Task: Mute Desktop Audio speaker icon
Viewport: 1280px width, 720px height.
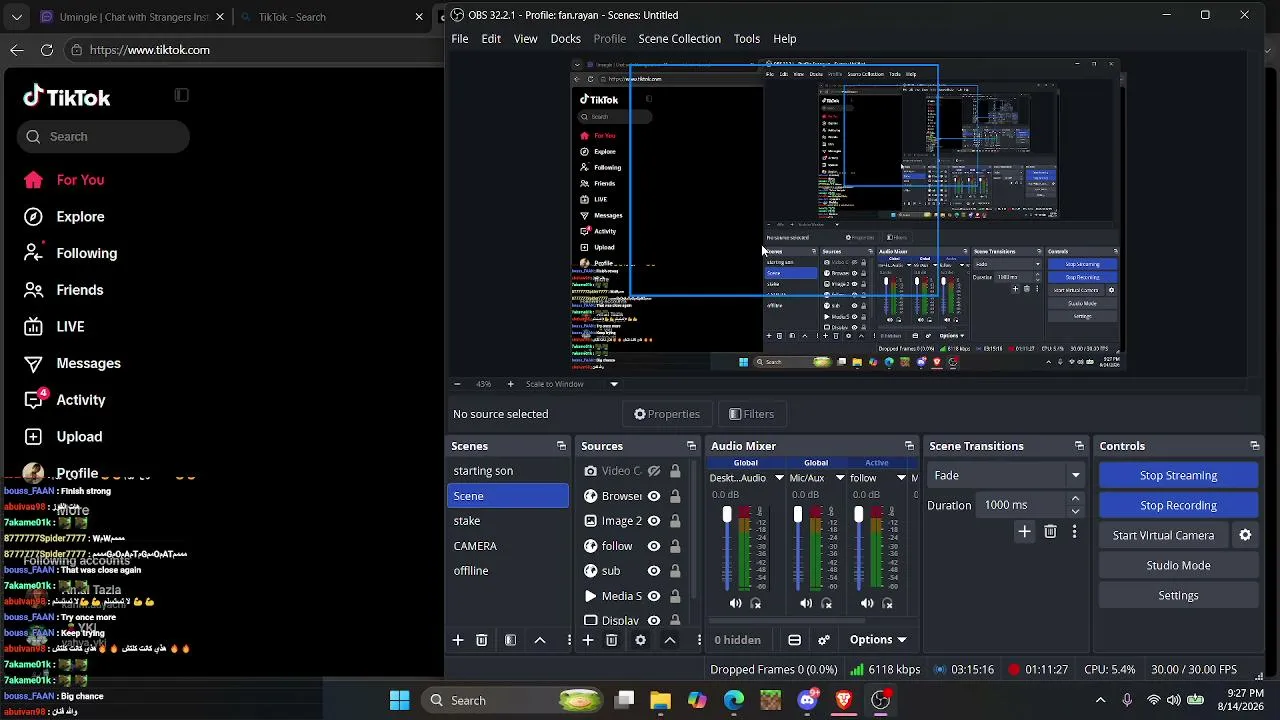Action: pyautogui.click(x=736, y=603)
